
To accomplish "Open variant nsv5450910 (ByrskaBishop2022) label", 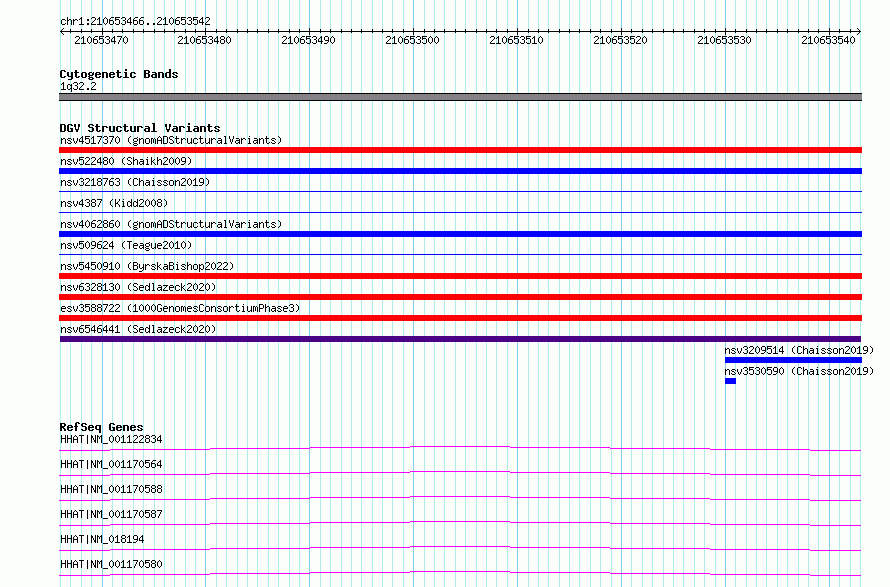I will pyautogui.click(x=147, y=266).
